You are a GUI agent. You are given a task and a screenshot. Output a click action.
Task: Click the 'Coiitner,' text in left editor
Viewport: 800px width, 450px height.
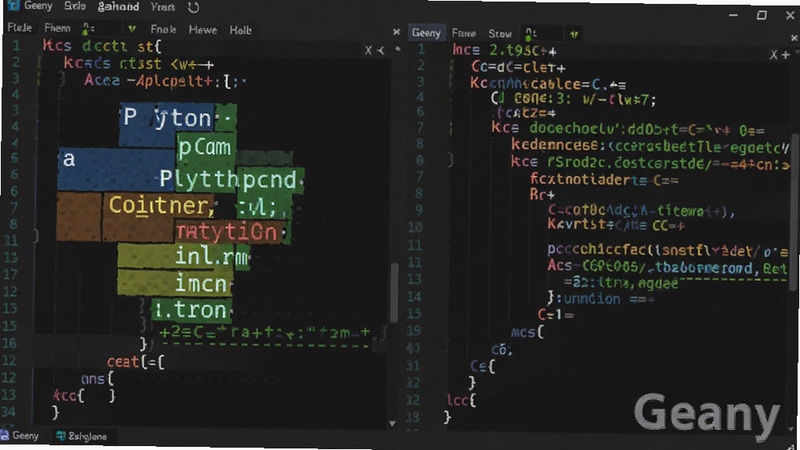coord(161,205)
